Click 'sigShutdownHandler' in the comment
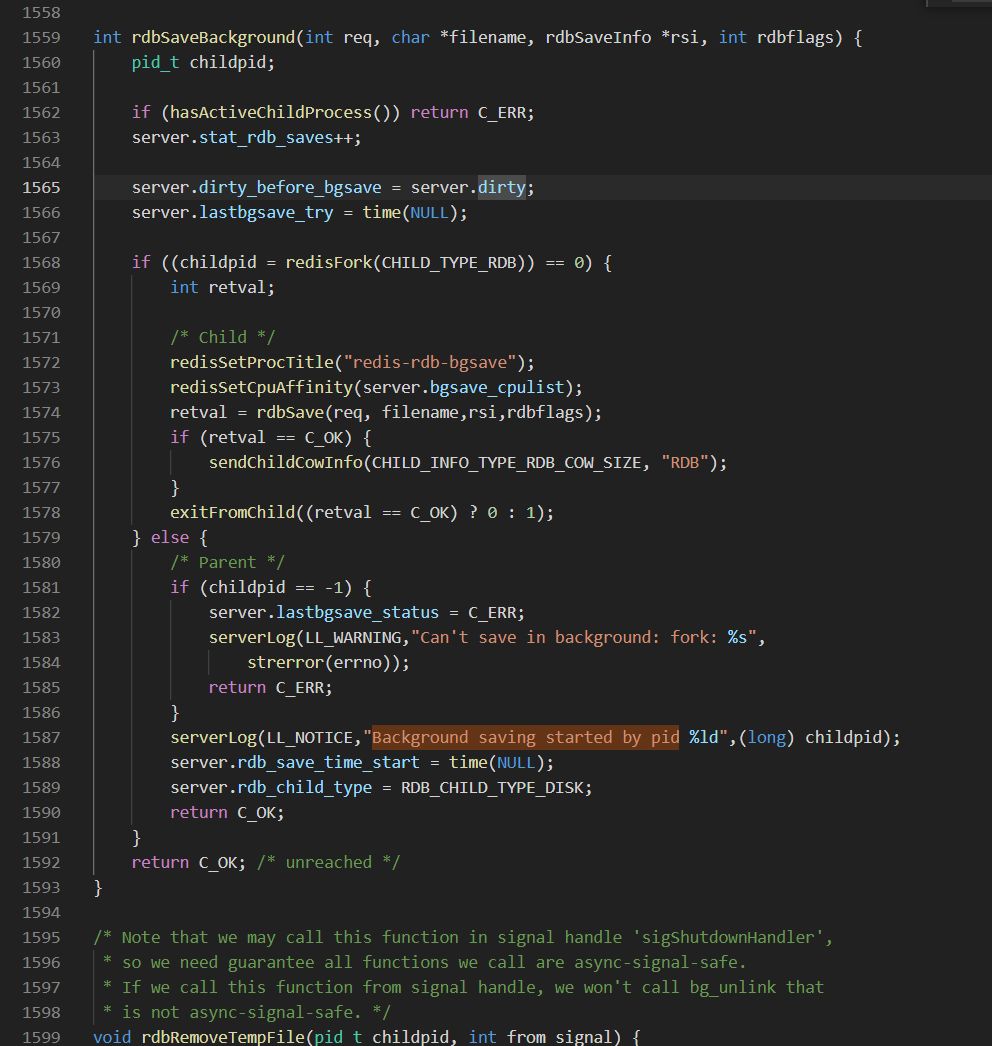The width and height of the screenshot is (992, 1046). pyautogui.click(x=728, y=938)
